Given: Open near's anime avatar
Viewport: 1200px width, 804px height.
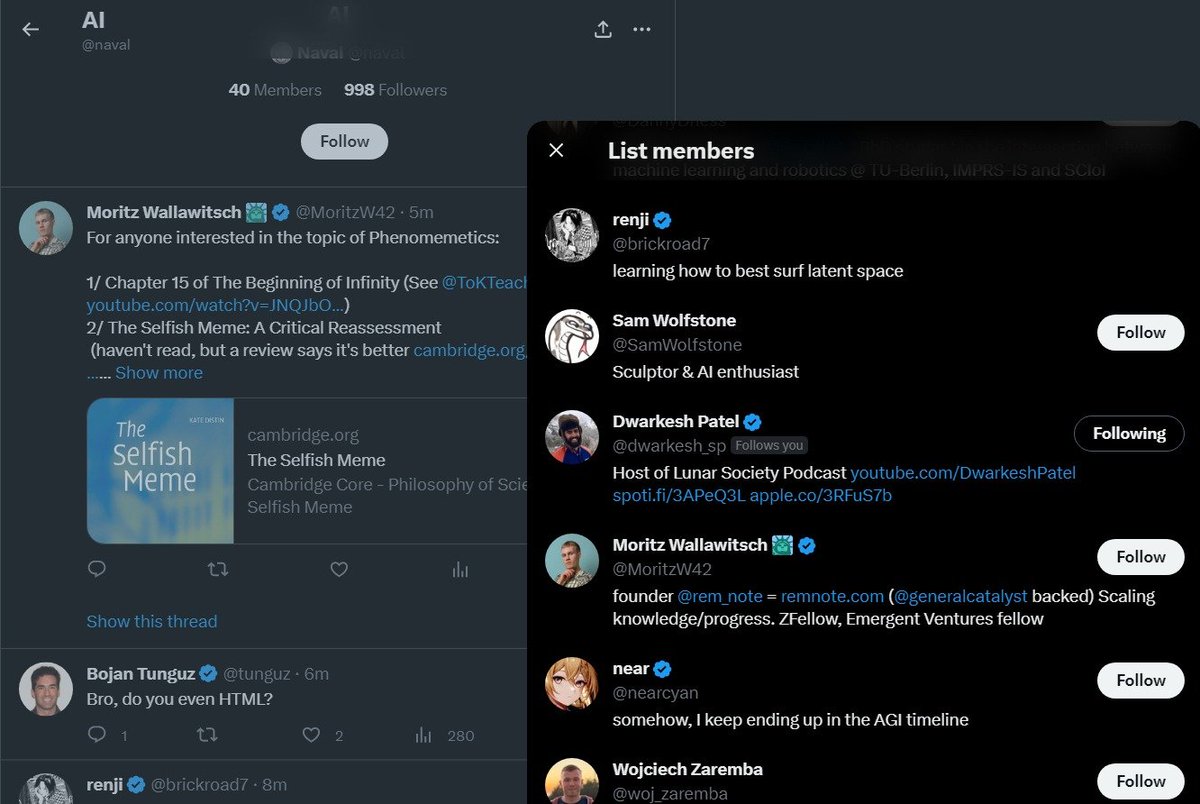Looking at the screenshot, I should point(572,684).
